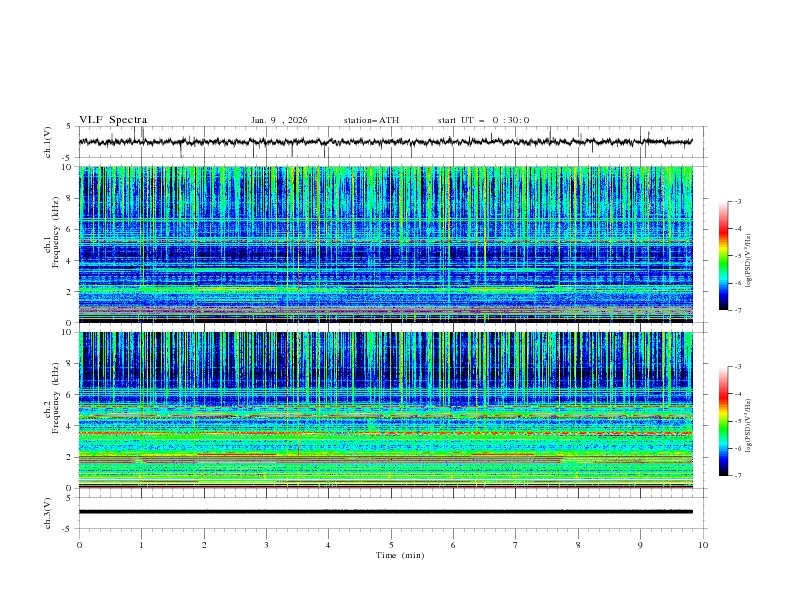Click the Jan. 9, 2026 date label
This screenshot has width=792, height=612.
click(279, 120)
